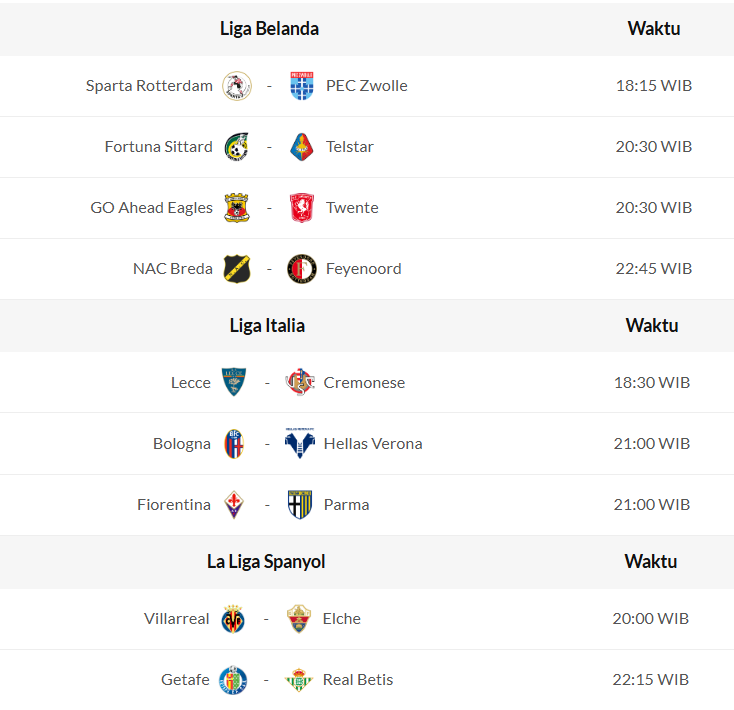The image size is (734, 710).
Task: Click the PEC Zwolle club crest
Action: (x=301, y=86)
